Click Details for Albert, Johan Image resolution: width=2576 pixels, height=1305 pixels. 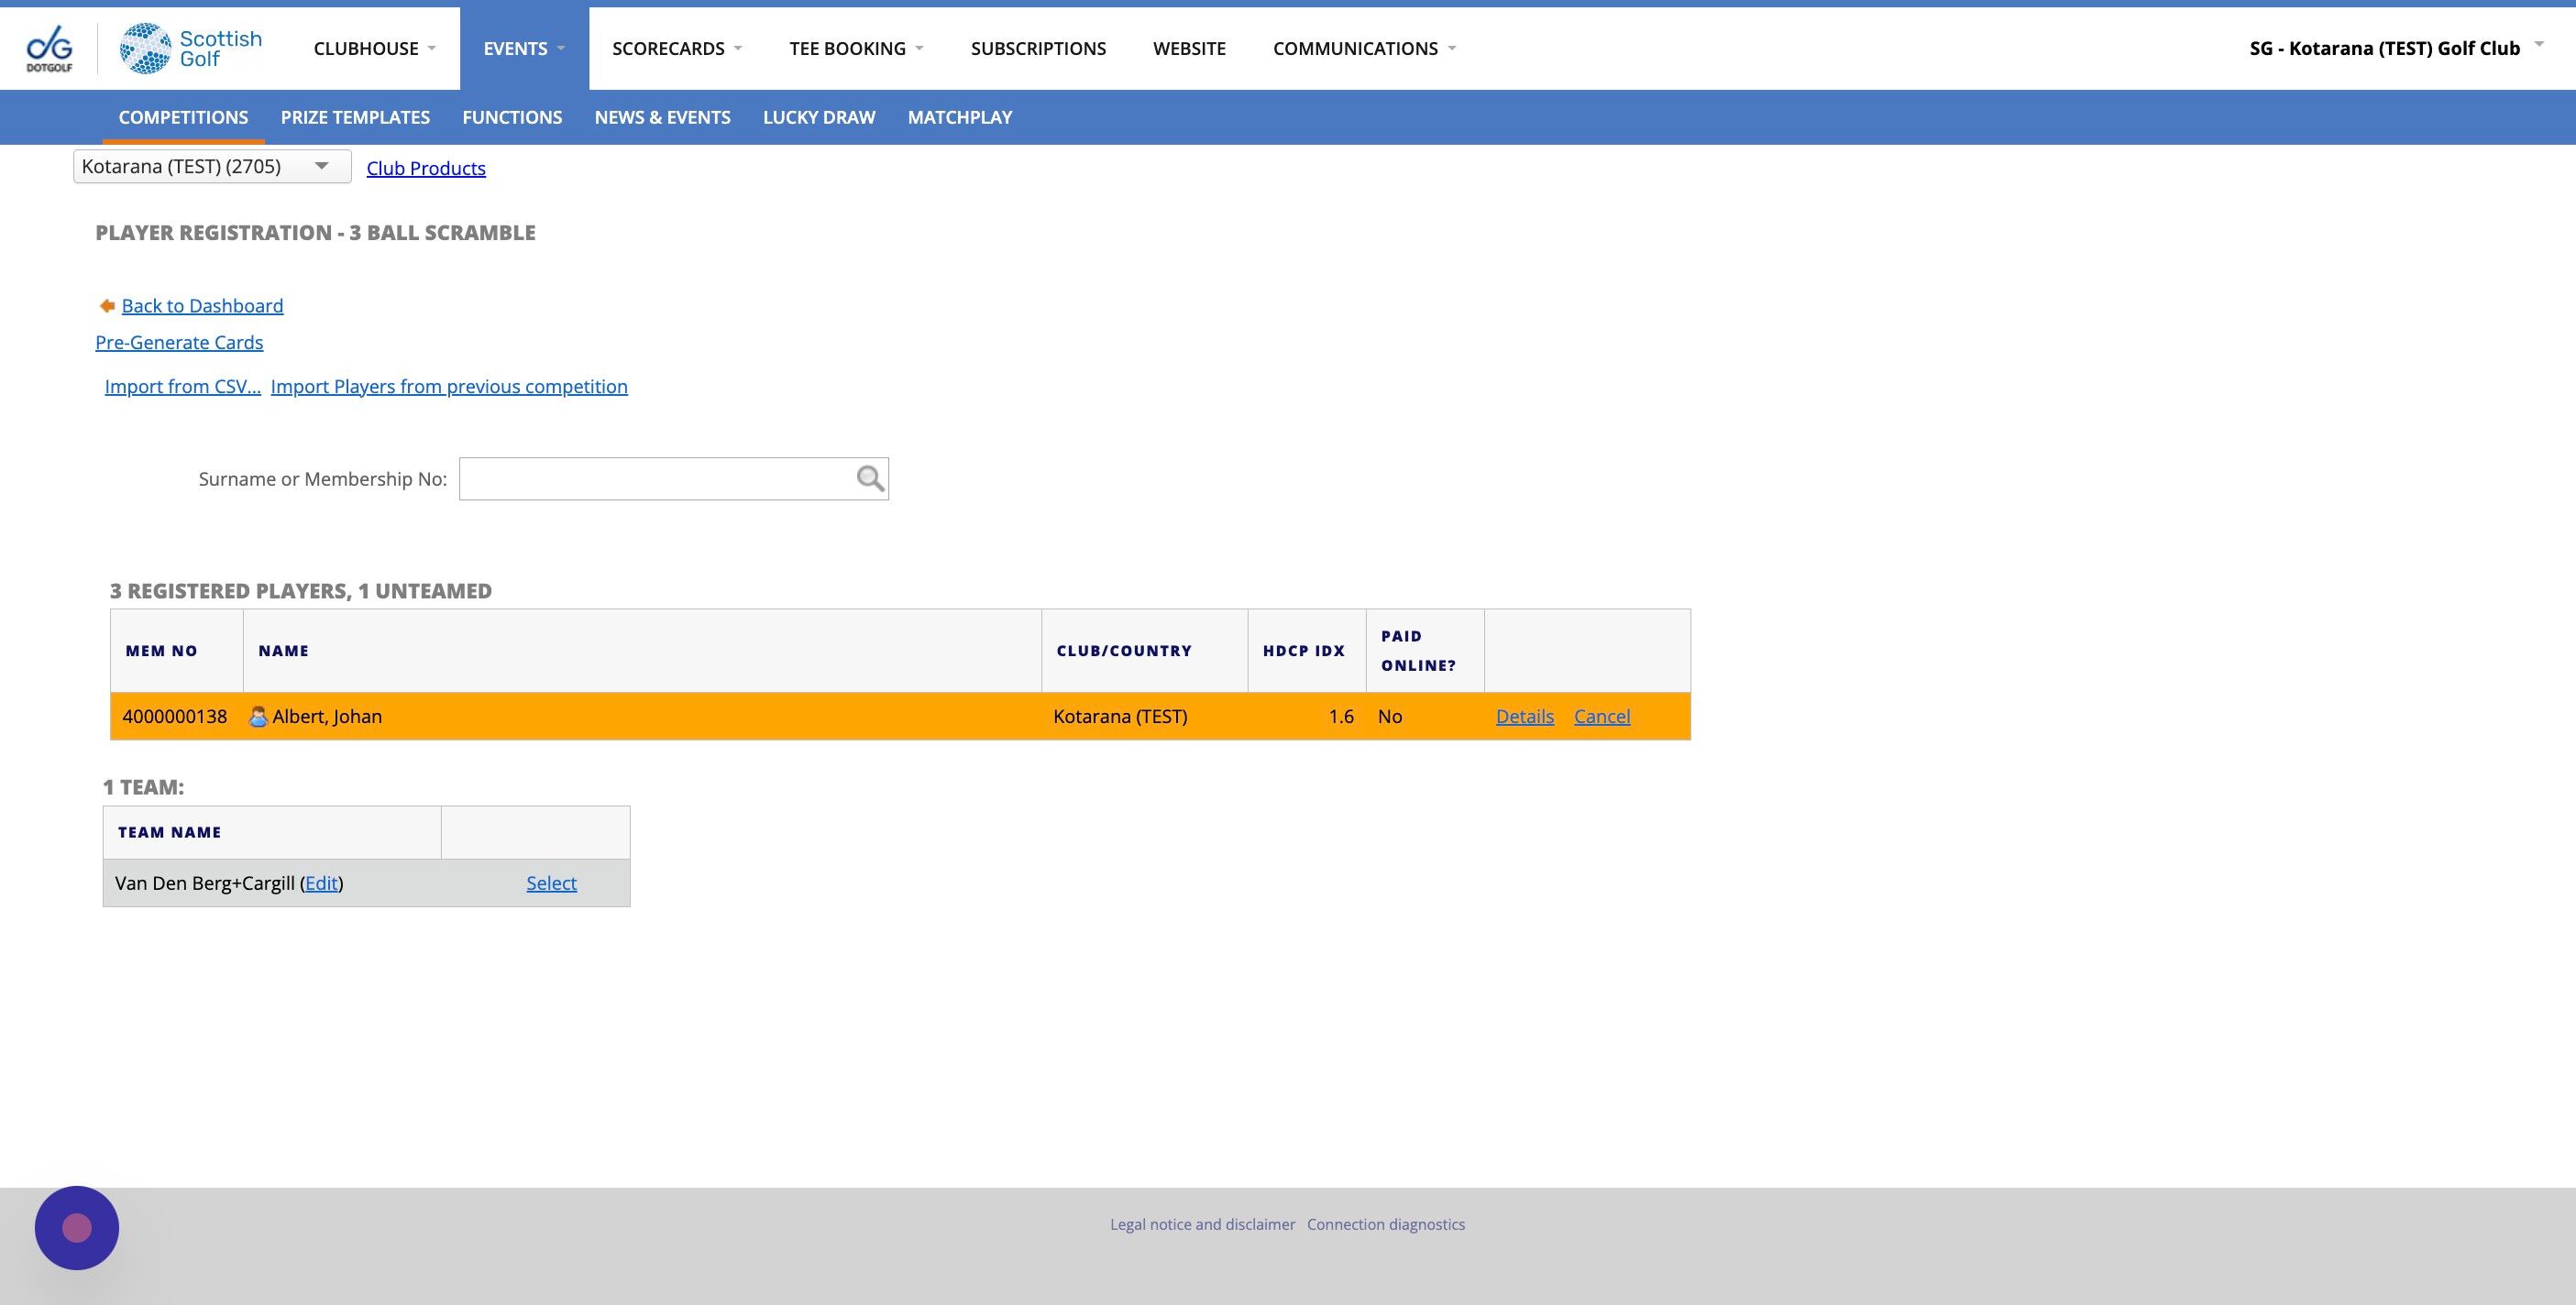tap(1524, 717)
